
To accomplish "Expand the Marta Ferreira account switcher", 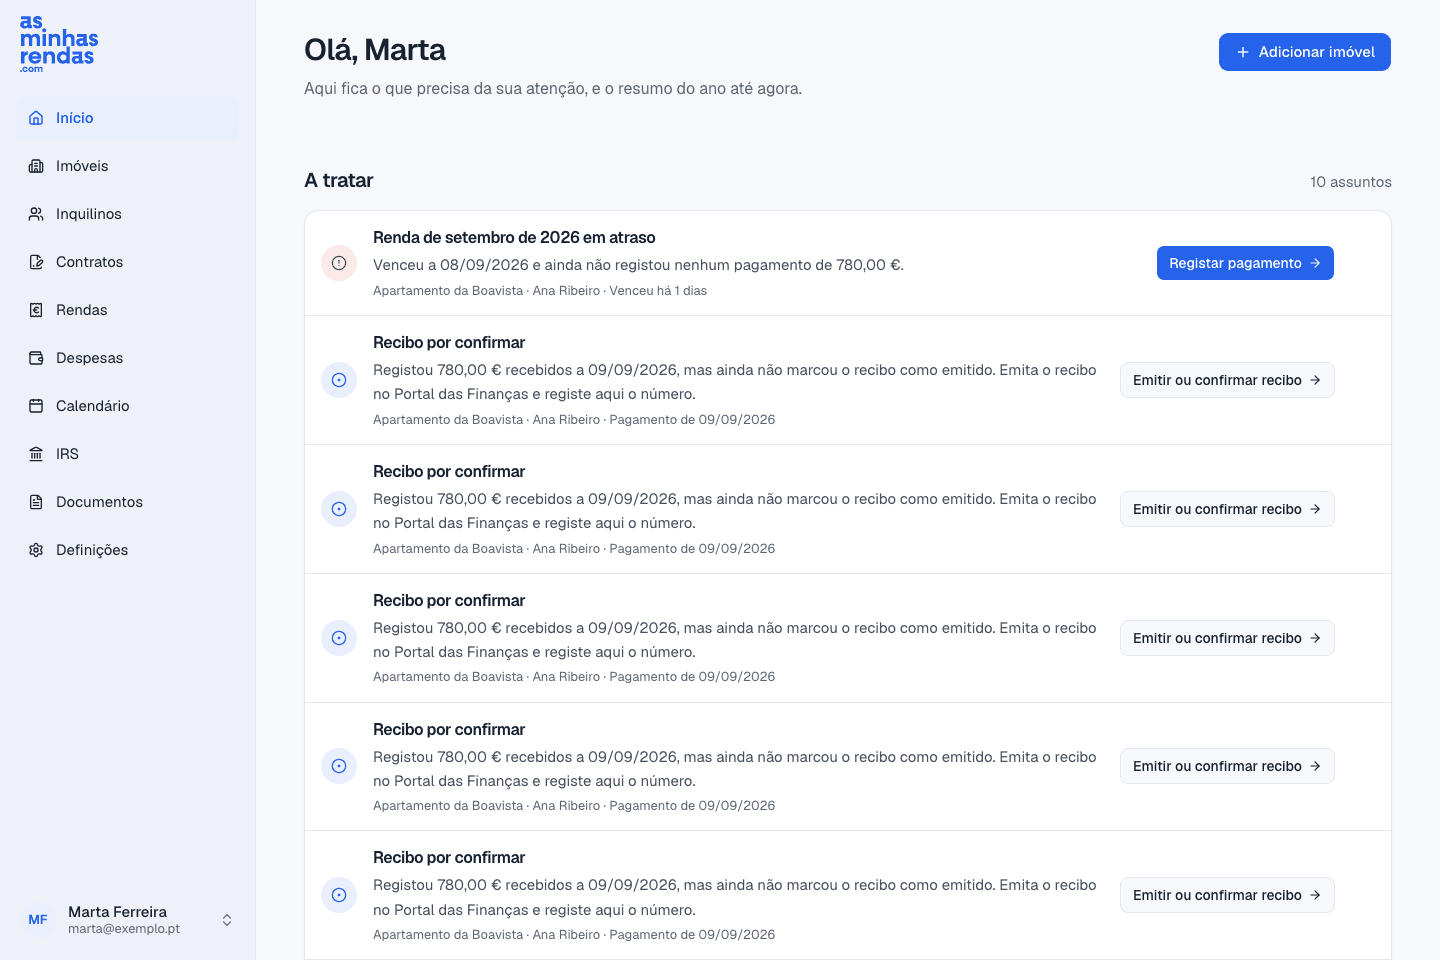I will 127,920.
